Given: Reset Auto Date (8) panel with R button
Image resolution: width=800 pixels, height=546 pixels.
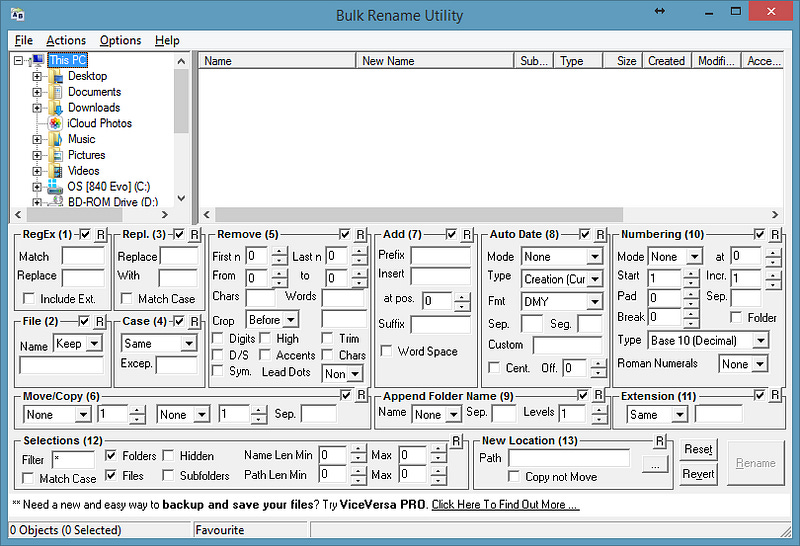Looking at the screenshot, I should (600, 235).
